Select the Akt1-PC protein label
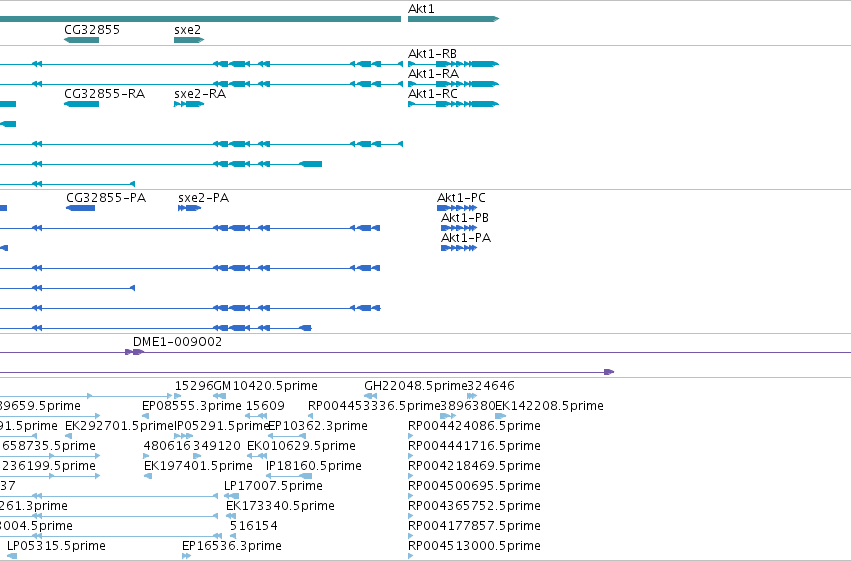The width and height of the screenshot is (851, 561). click(x=461, y=198)
